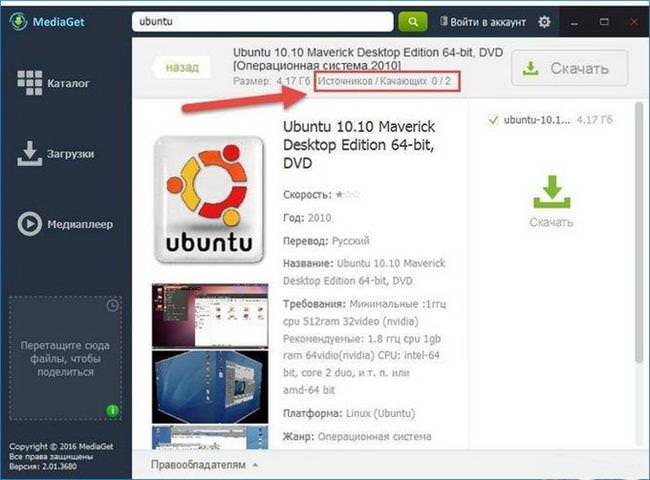Open settings via the gear icon
The width and height of the screenshot is (650, 480).
click(x=544, y=22)
